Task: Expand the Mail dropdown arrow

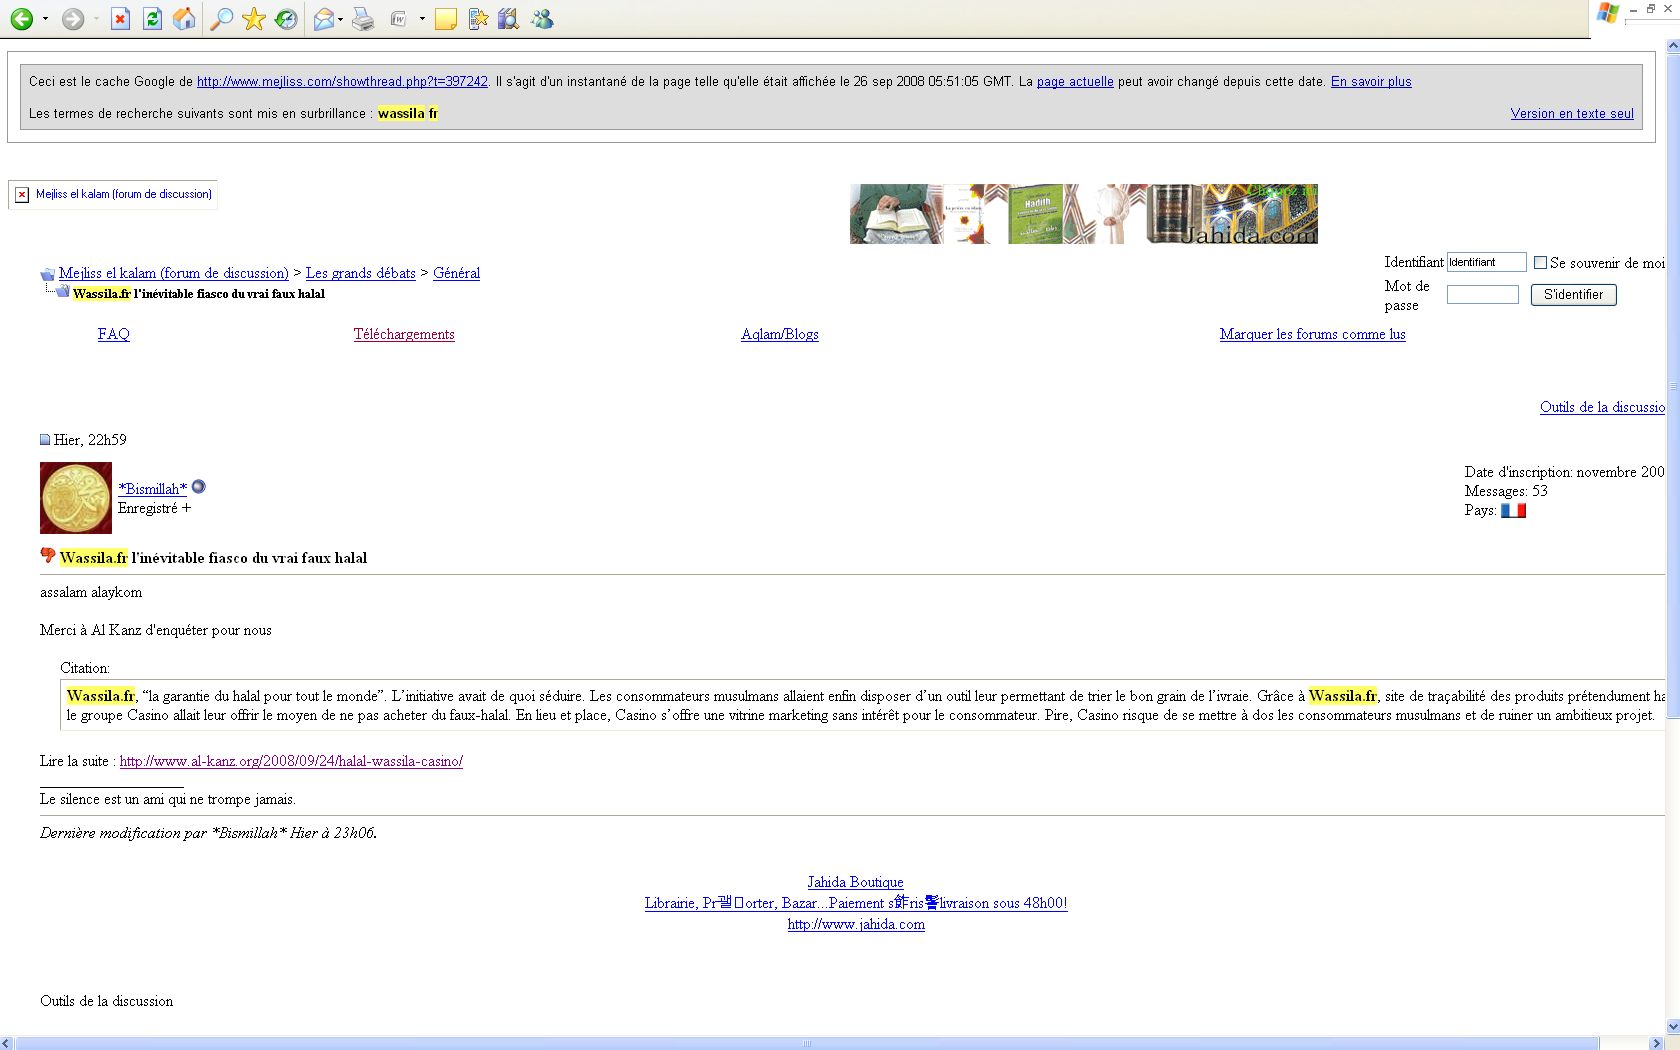Action: click(x=341, y=19)
